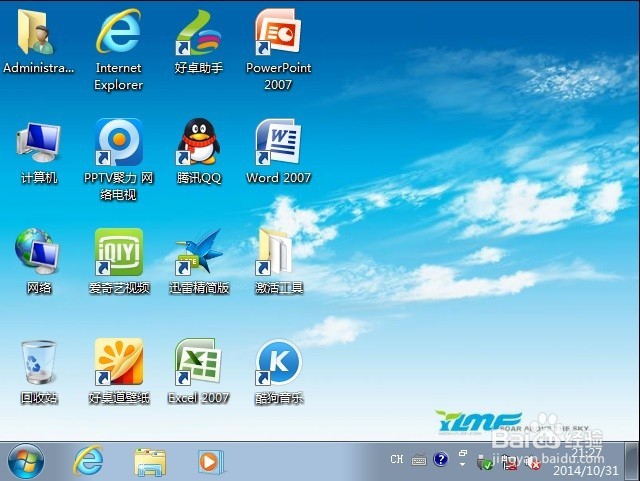Launch 爱奇艺视频 iQIYI shortcut

point(119,252)
